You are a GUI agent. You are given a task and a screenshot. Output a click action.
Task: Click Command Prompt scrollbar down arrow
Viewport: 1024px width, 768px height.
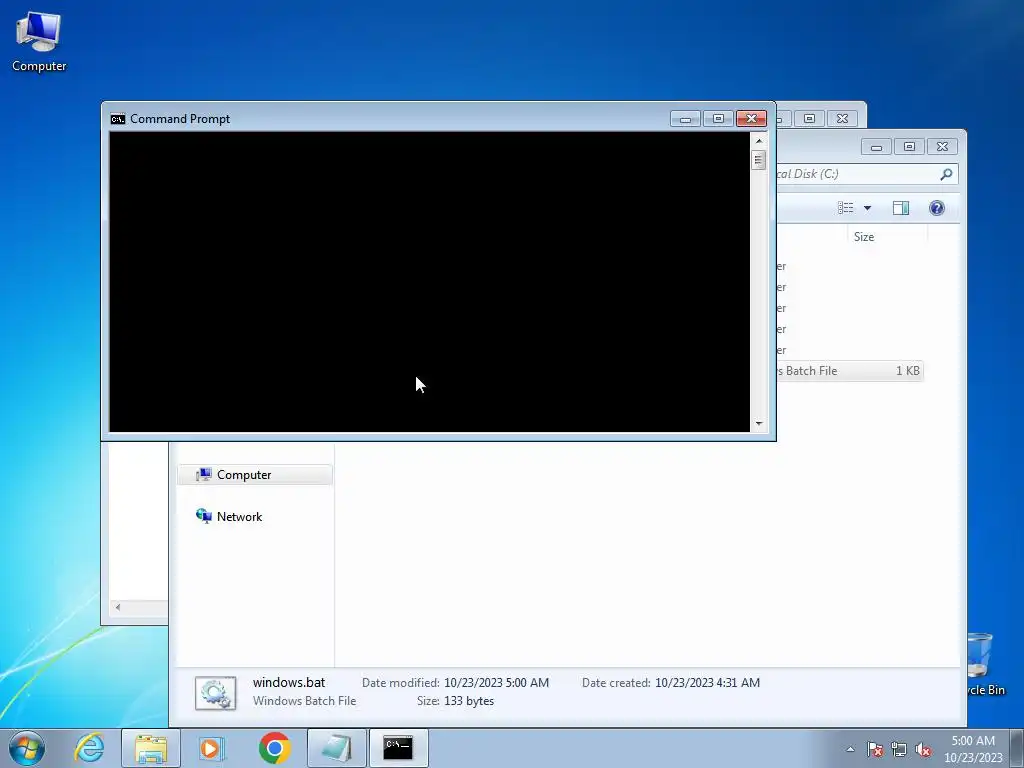tap(758, 423)
